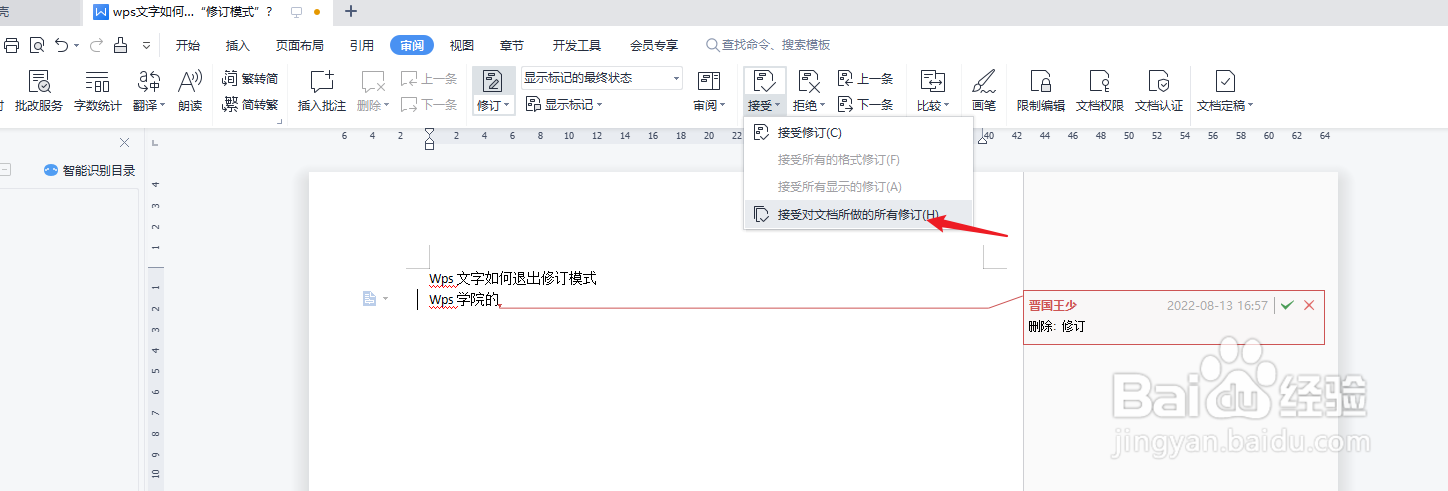
Task: Select the format painter brush icon
Action: point(121,45)
